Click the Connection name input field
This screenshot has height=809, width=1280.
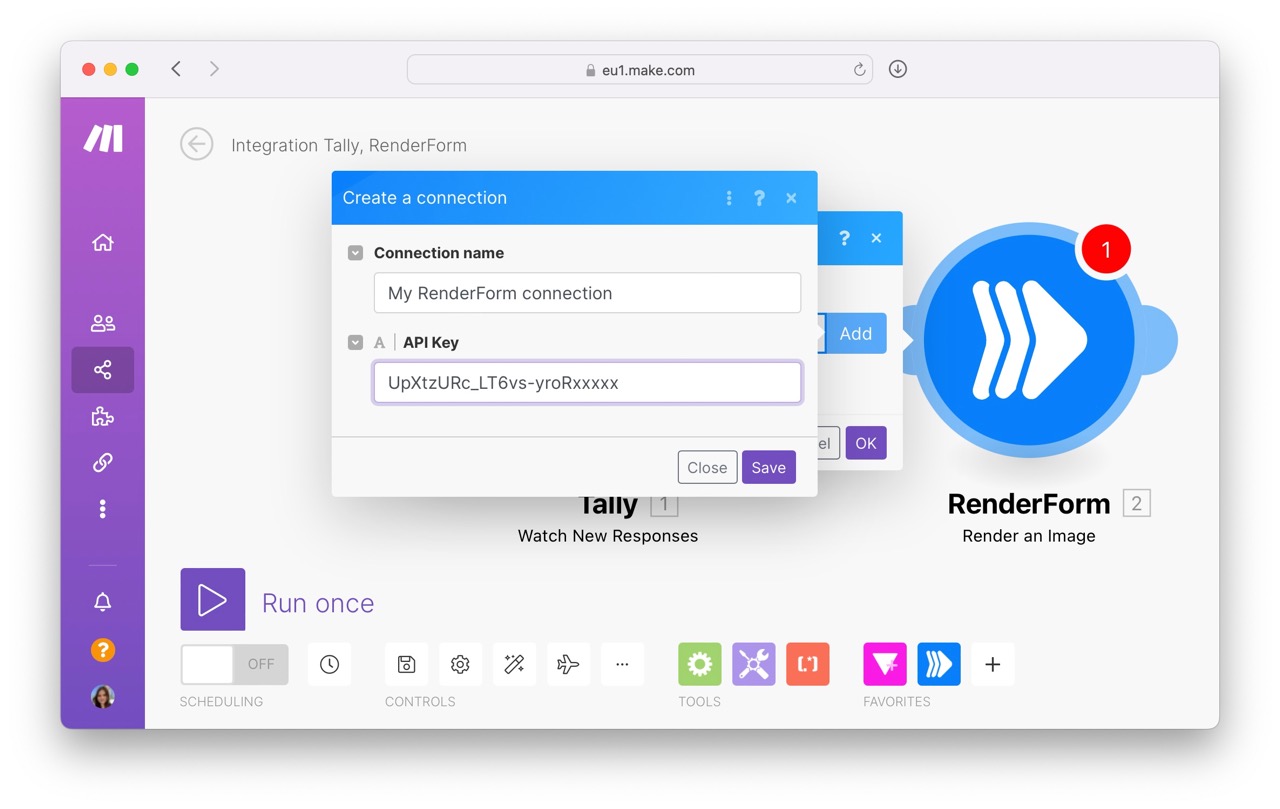[587, 293]
